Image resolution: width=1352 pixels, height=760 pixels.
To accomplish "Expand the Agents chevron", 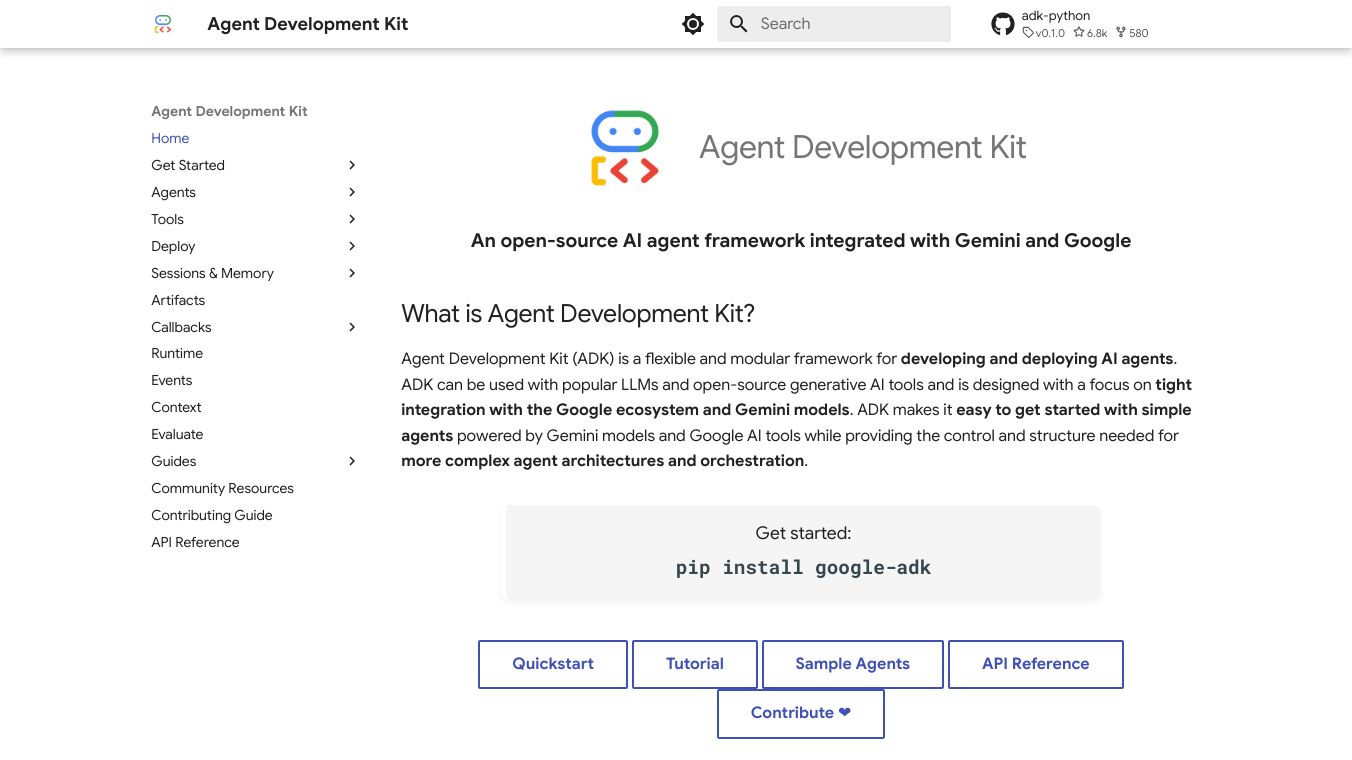I will point(352,192).
